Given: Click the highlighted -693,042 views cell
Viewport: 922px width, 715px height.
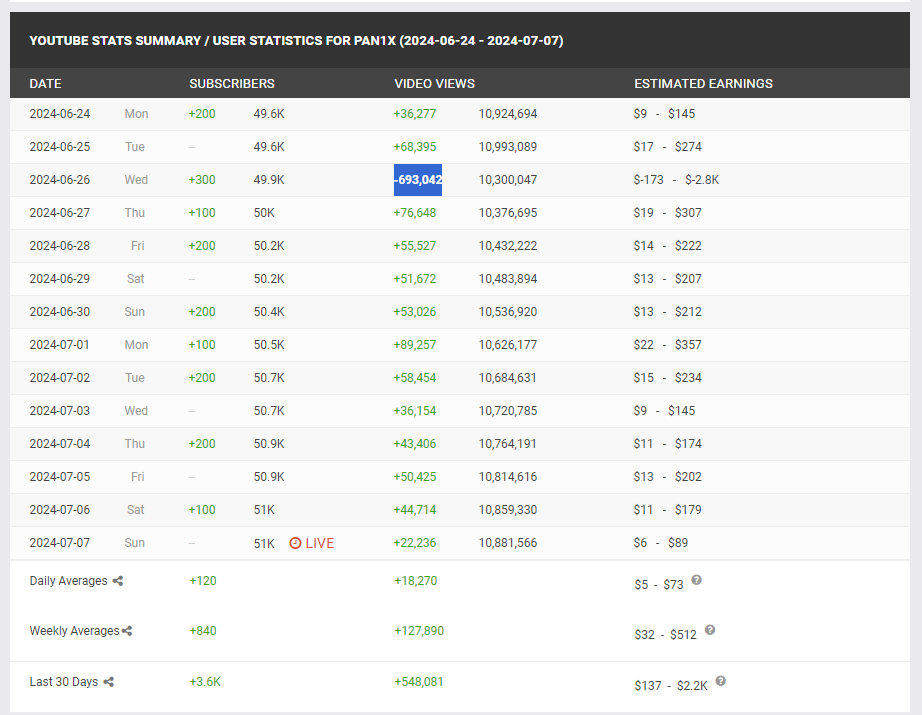Looking at the screenshot, I should [x=418, y=180].
